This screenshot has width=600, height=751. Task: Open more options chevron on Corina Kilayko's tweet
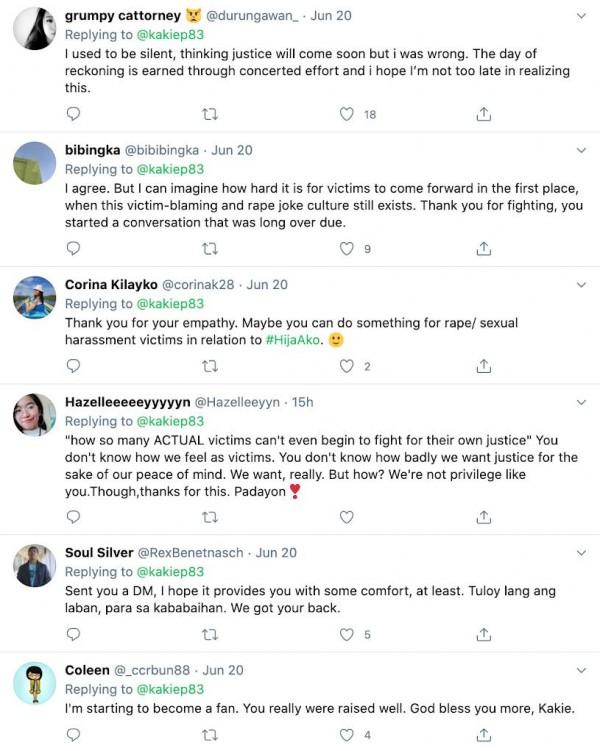point(582,285)
